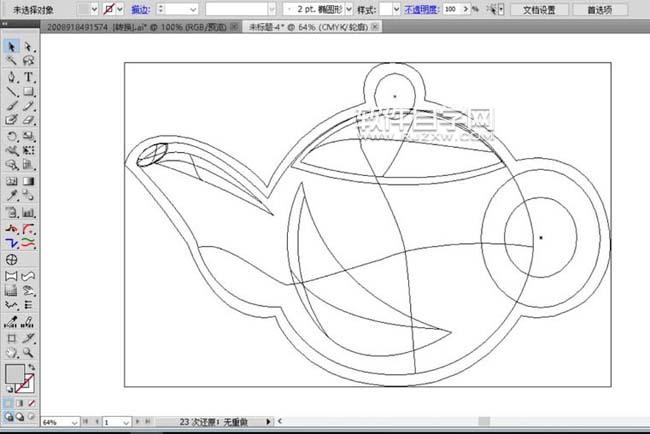Open the stroke color dropdown arrow
This screenshot has width=650, height=434.
tap(120, 9)
